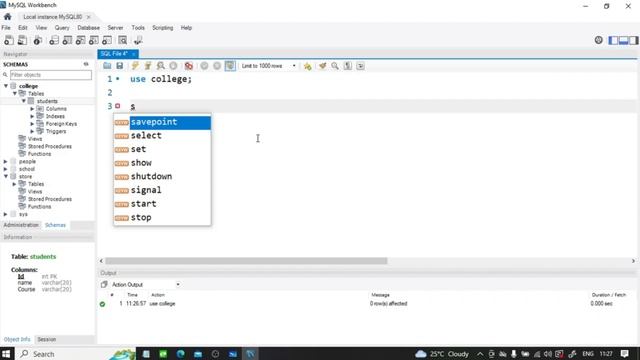Collapse the students table node
This screenshot has height=360, width=640.
click(24, 101)
